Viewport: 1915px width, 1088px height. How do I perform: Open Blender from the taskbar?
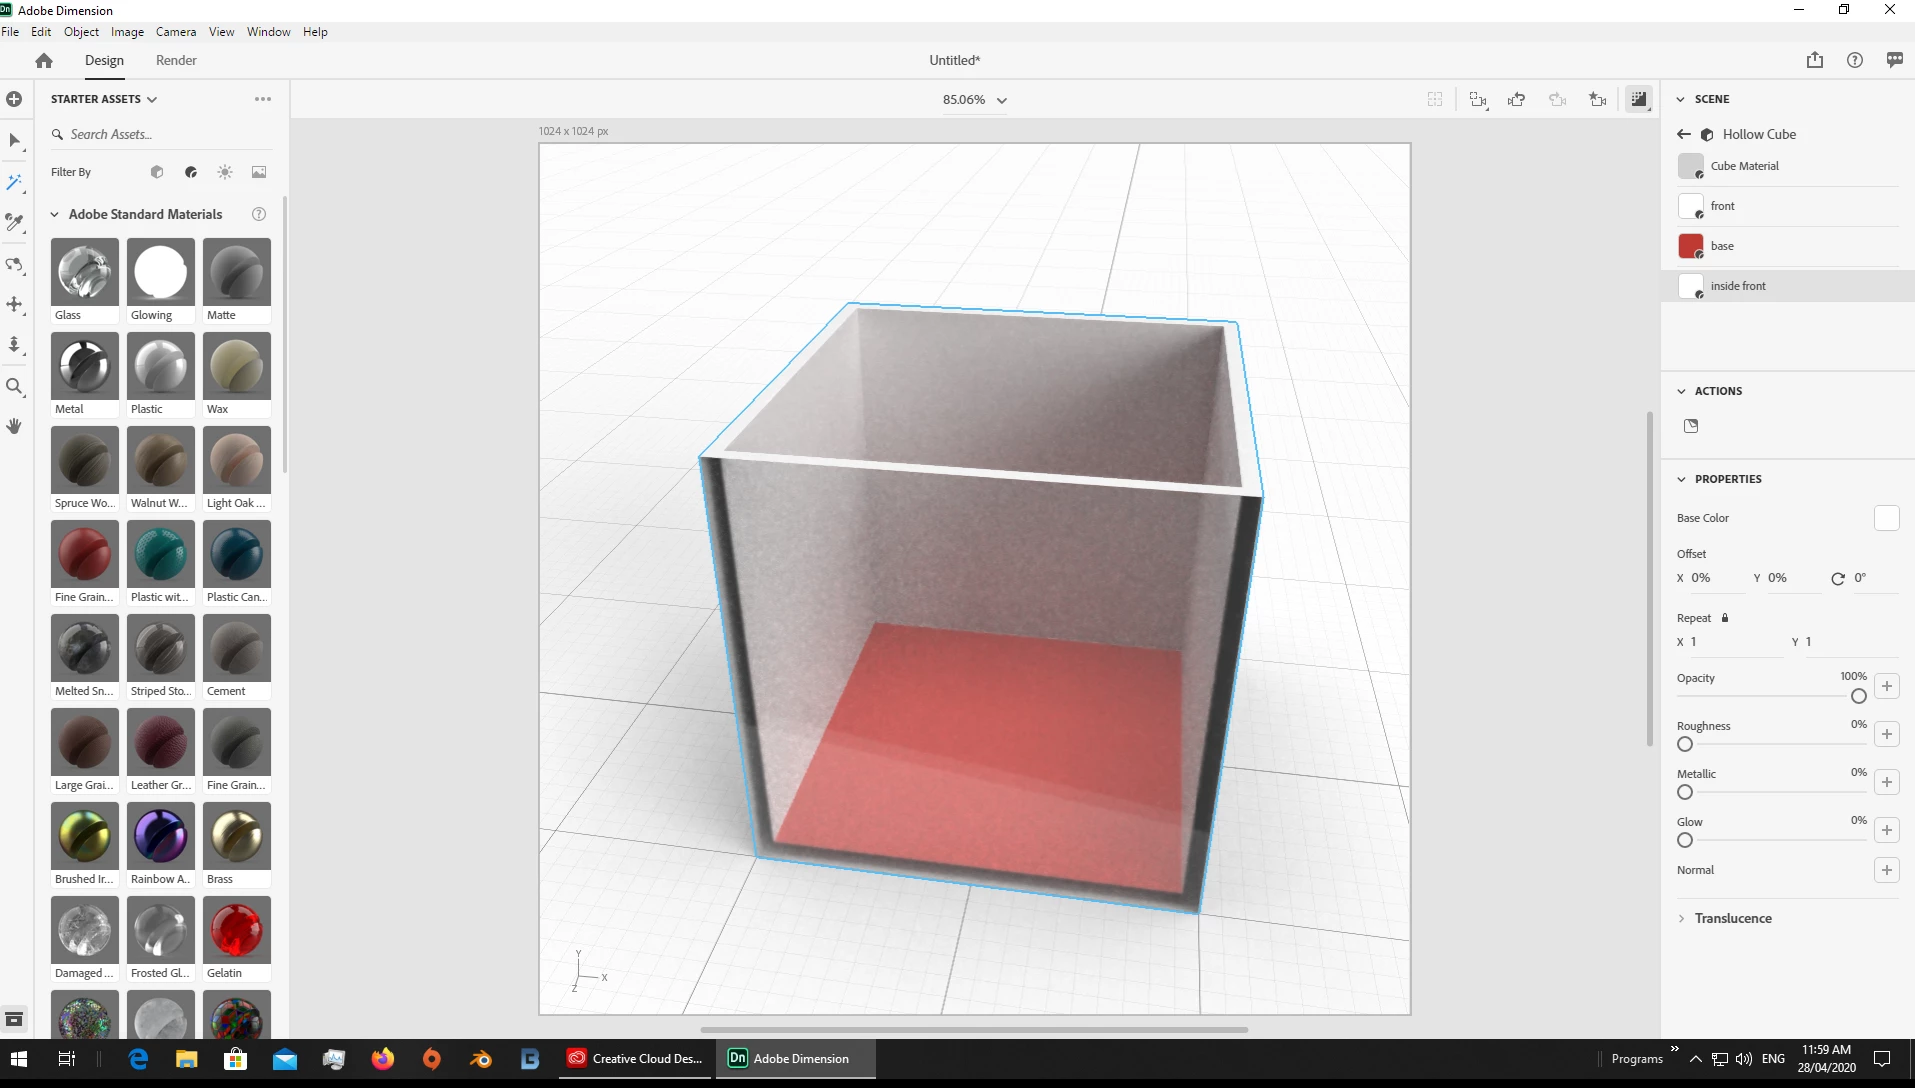coord(481,1059)
